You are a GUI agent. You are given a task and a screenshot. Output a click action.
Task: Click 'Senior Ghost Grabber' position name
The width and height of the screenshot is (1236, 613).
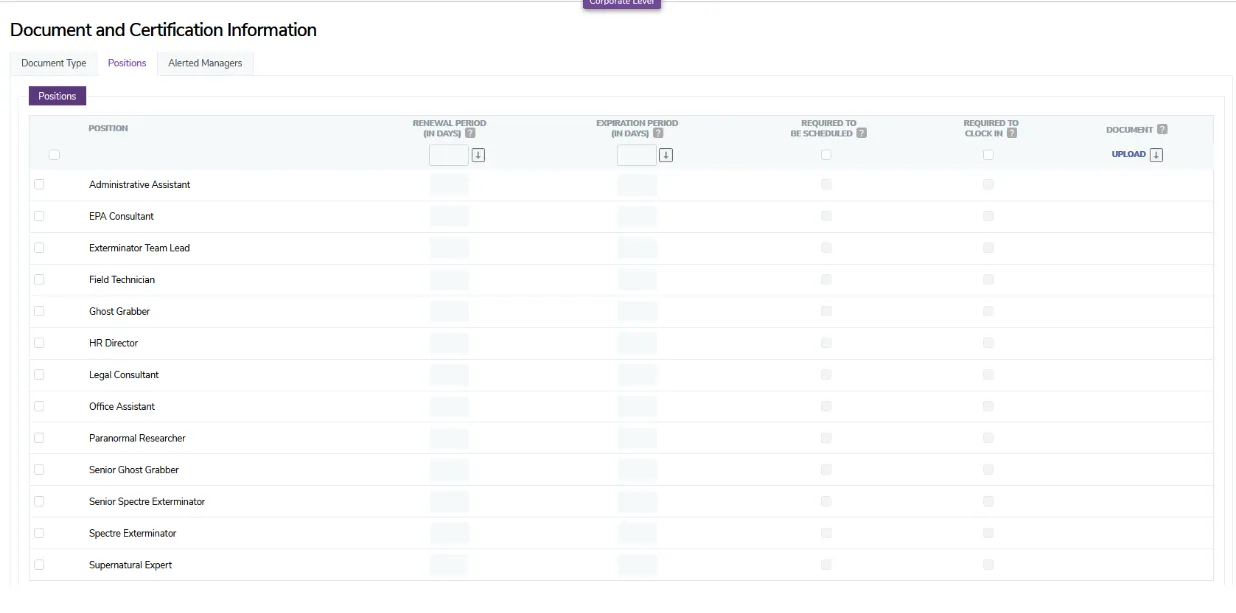(134, 470)
